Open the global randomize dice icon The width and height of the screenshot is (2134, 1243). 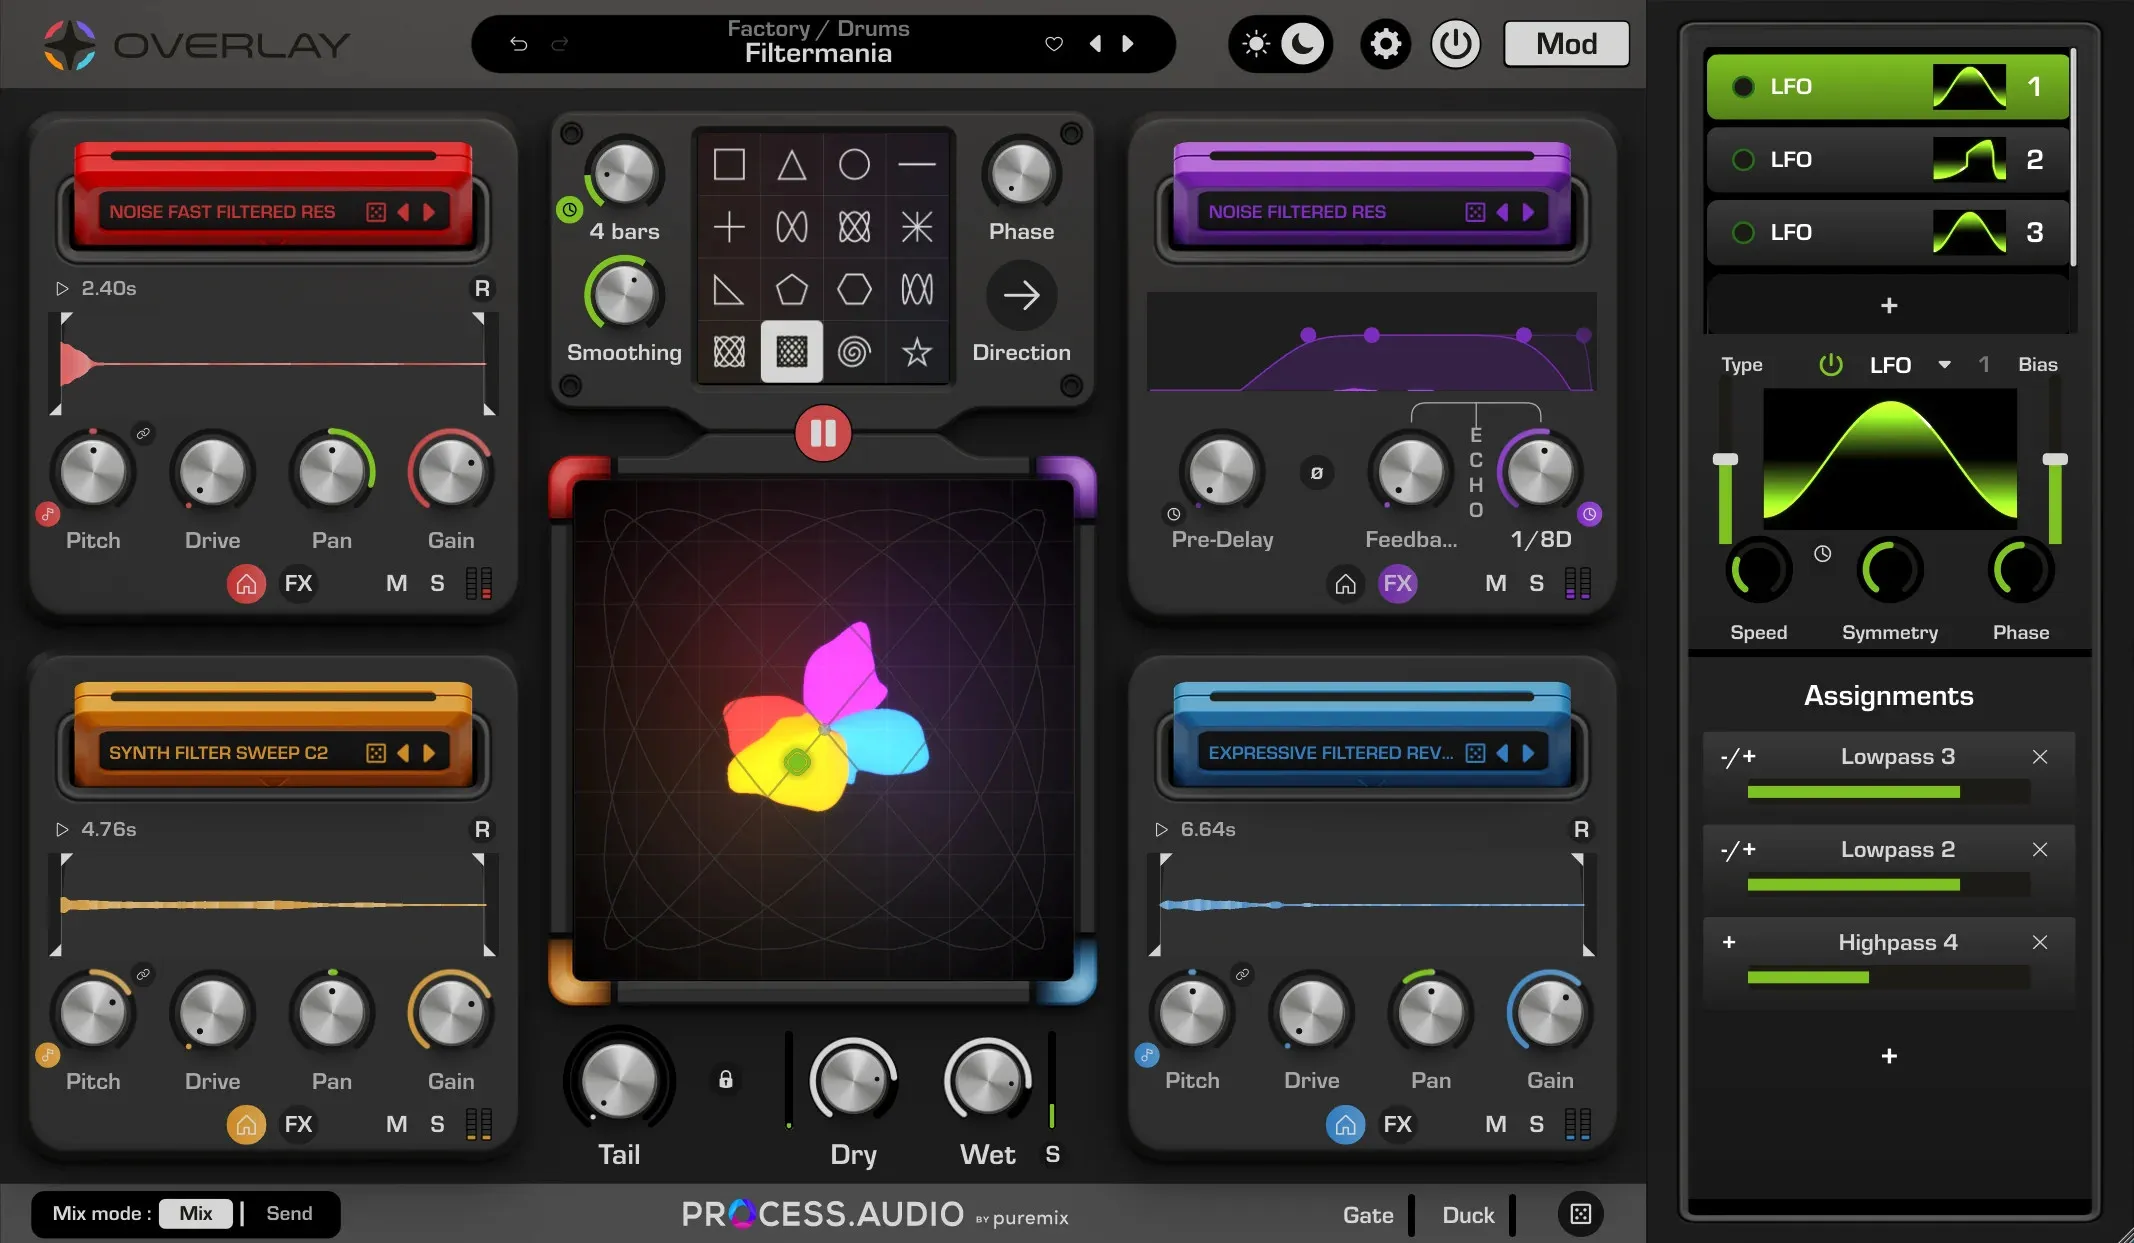point(1580,1214)
